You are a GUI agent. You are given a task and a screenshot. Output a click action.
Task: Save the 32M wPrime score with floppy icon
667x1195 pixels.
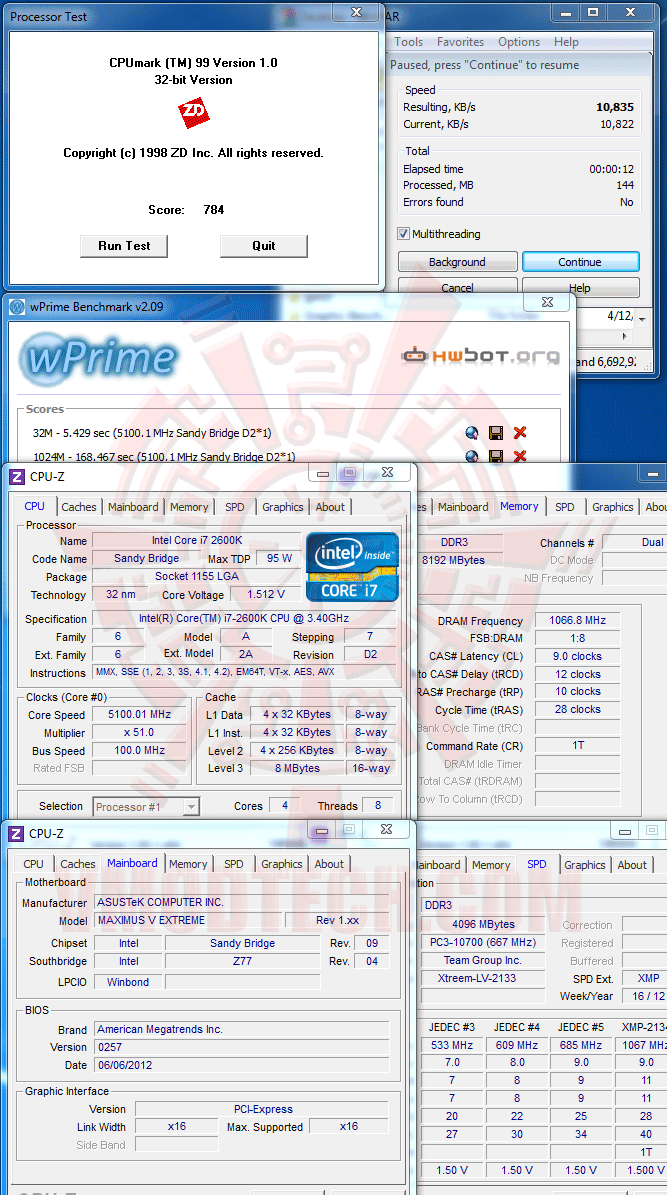495,433
